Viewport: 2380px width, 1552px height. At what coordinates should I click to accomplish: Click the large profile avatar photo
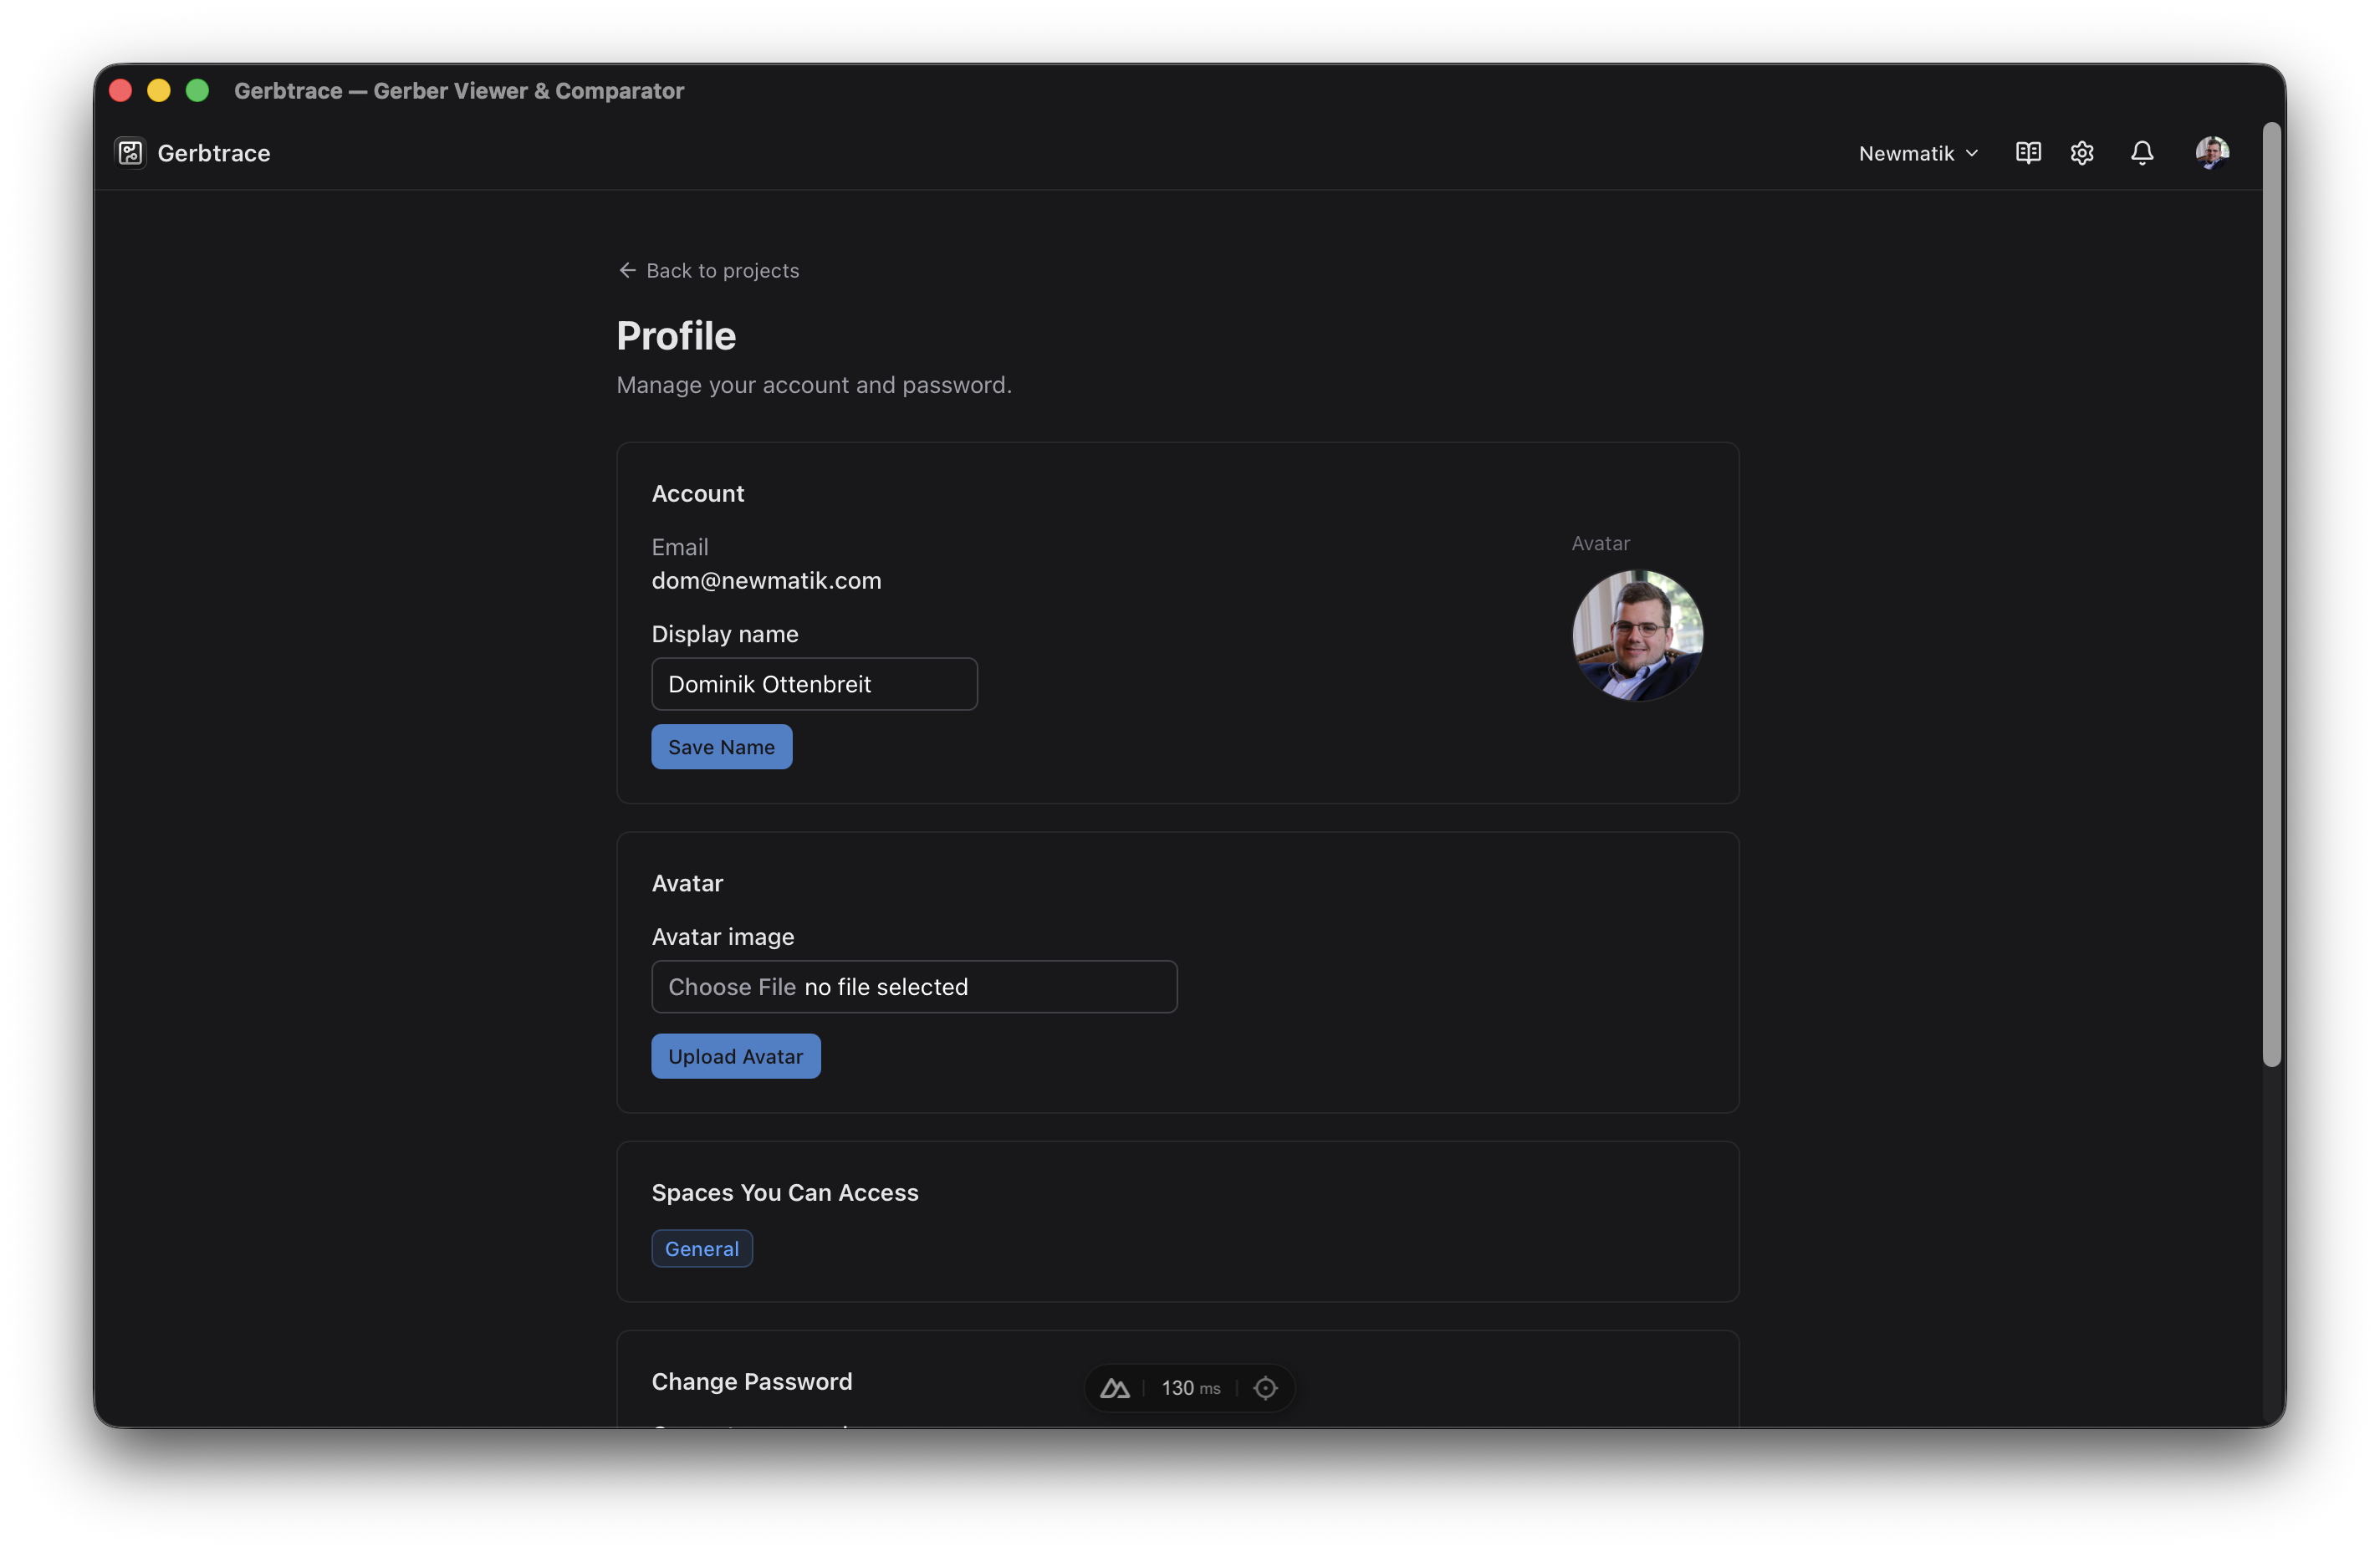pyautogui.click(x=1637, y=635)
